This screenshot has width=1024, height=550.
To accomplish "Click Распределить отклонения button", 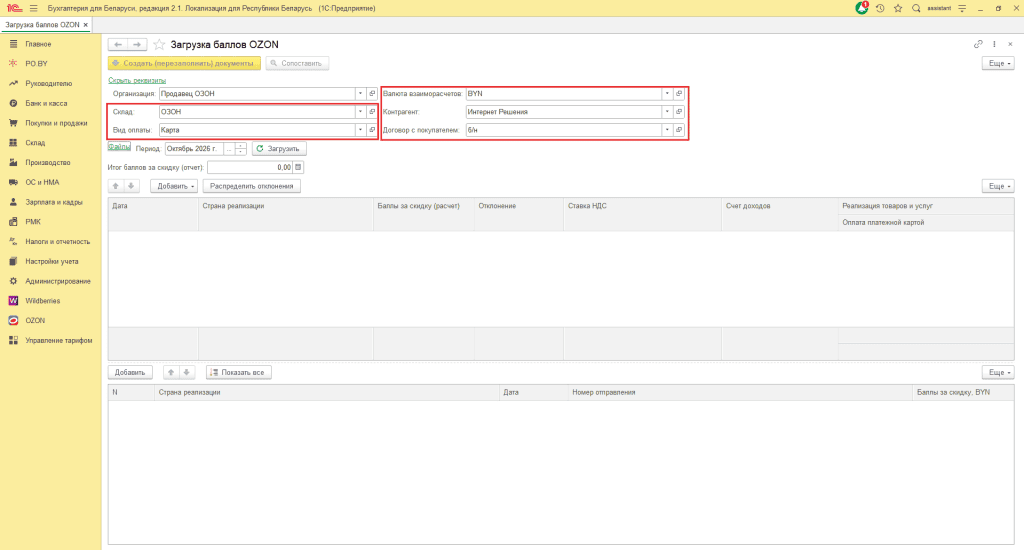I will click(251, 186).
